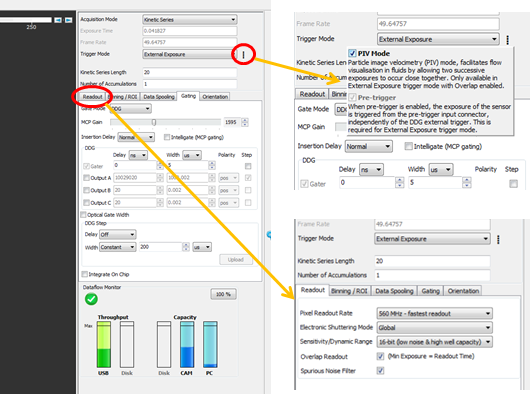This screenshot has width=530, height=394.
Task: Open the three-dot options menu in the left panel
Action: (x=243, y=54)
